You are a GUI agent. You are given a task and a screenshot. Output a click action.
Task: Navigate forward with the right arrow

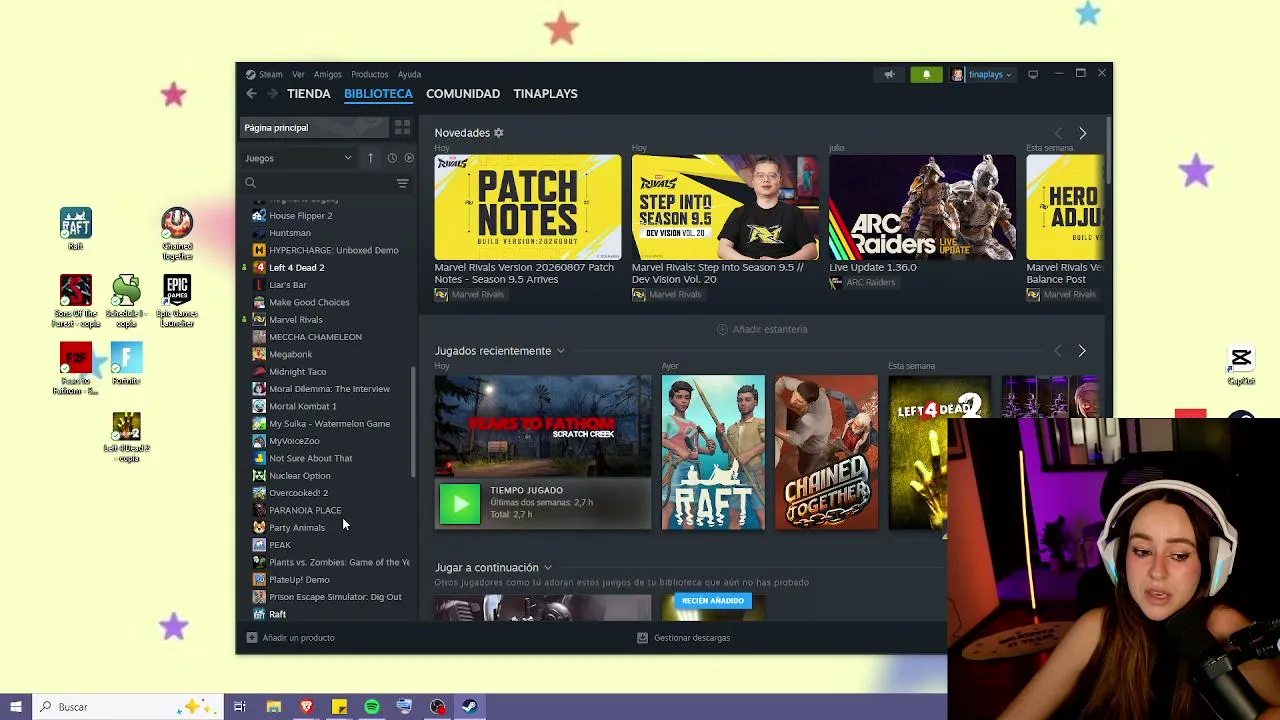[x=271, y=94]
